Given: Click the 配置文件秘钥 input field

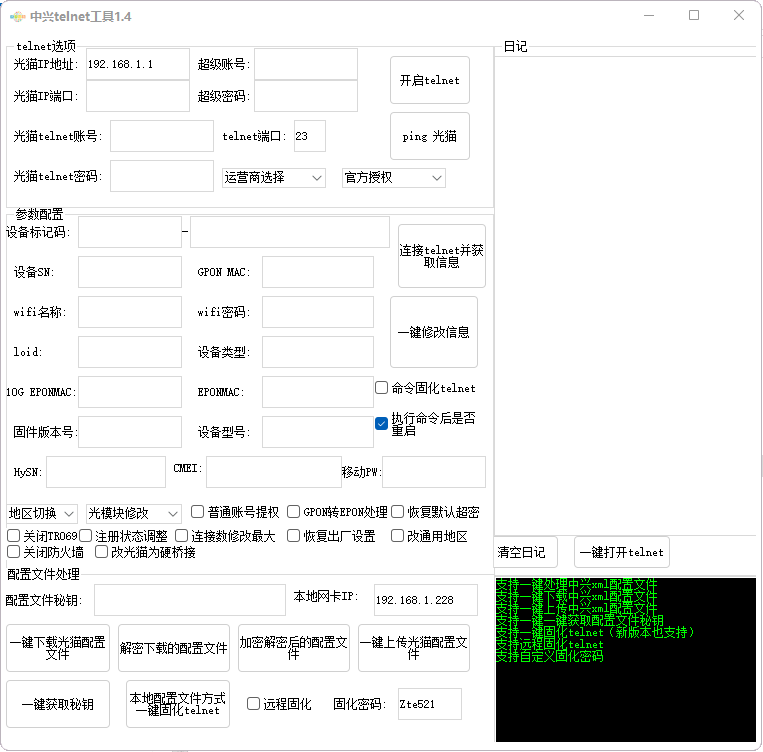Looking at the screenshot, I should pyautogui.click(x=190, y=600).
